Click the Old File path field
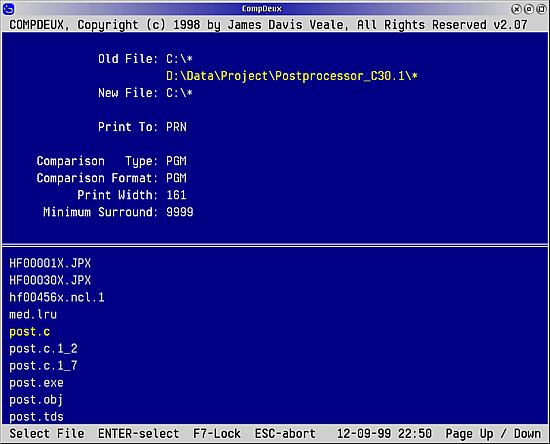 pos(179,59)
